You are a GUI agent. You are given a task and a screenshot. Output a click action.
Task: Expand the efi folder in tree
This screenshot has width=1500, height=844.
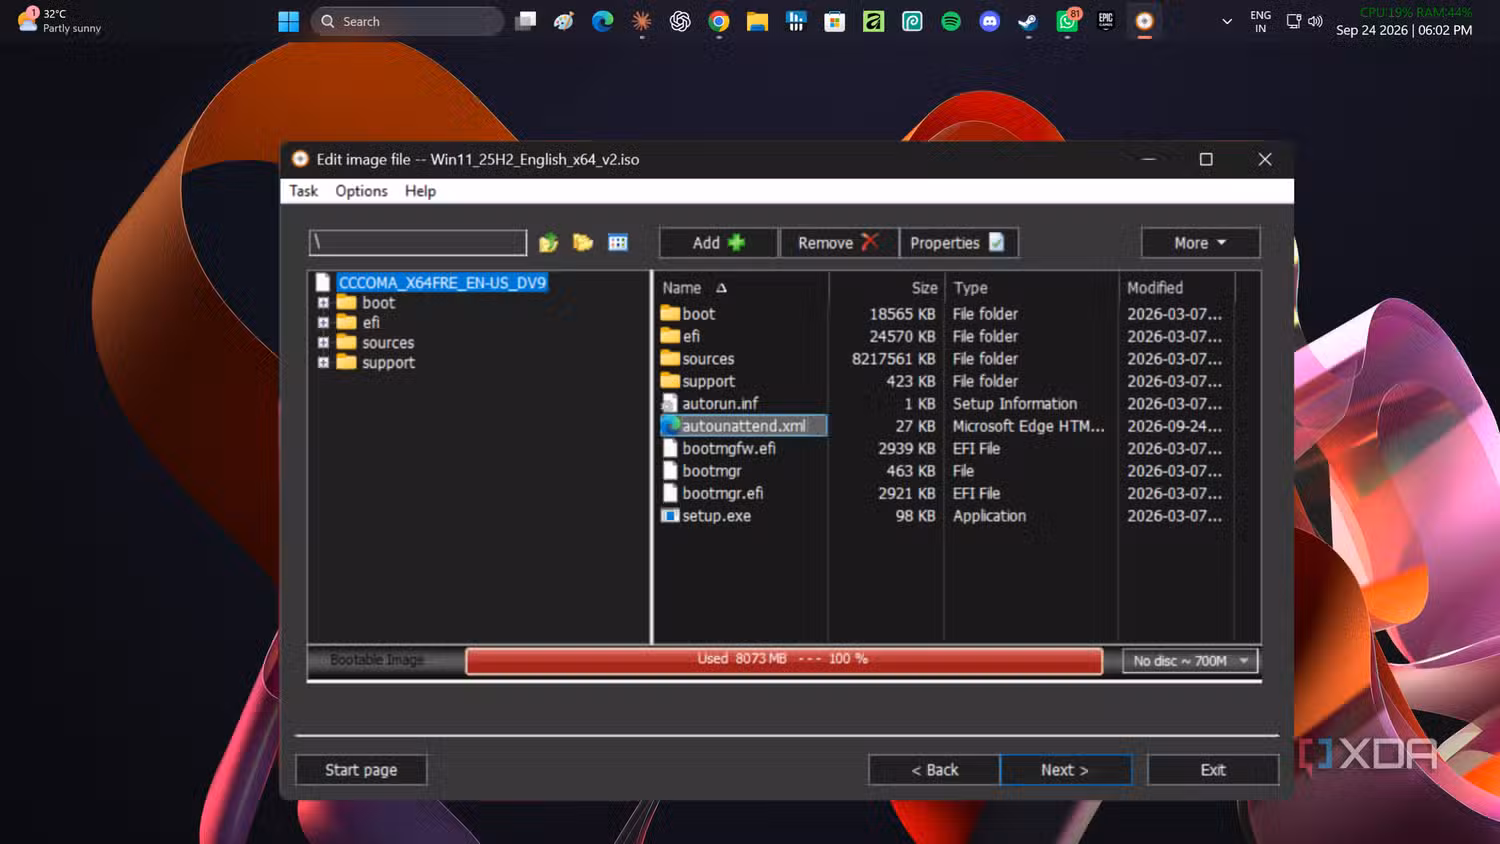tap(323, 323)
